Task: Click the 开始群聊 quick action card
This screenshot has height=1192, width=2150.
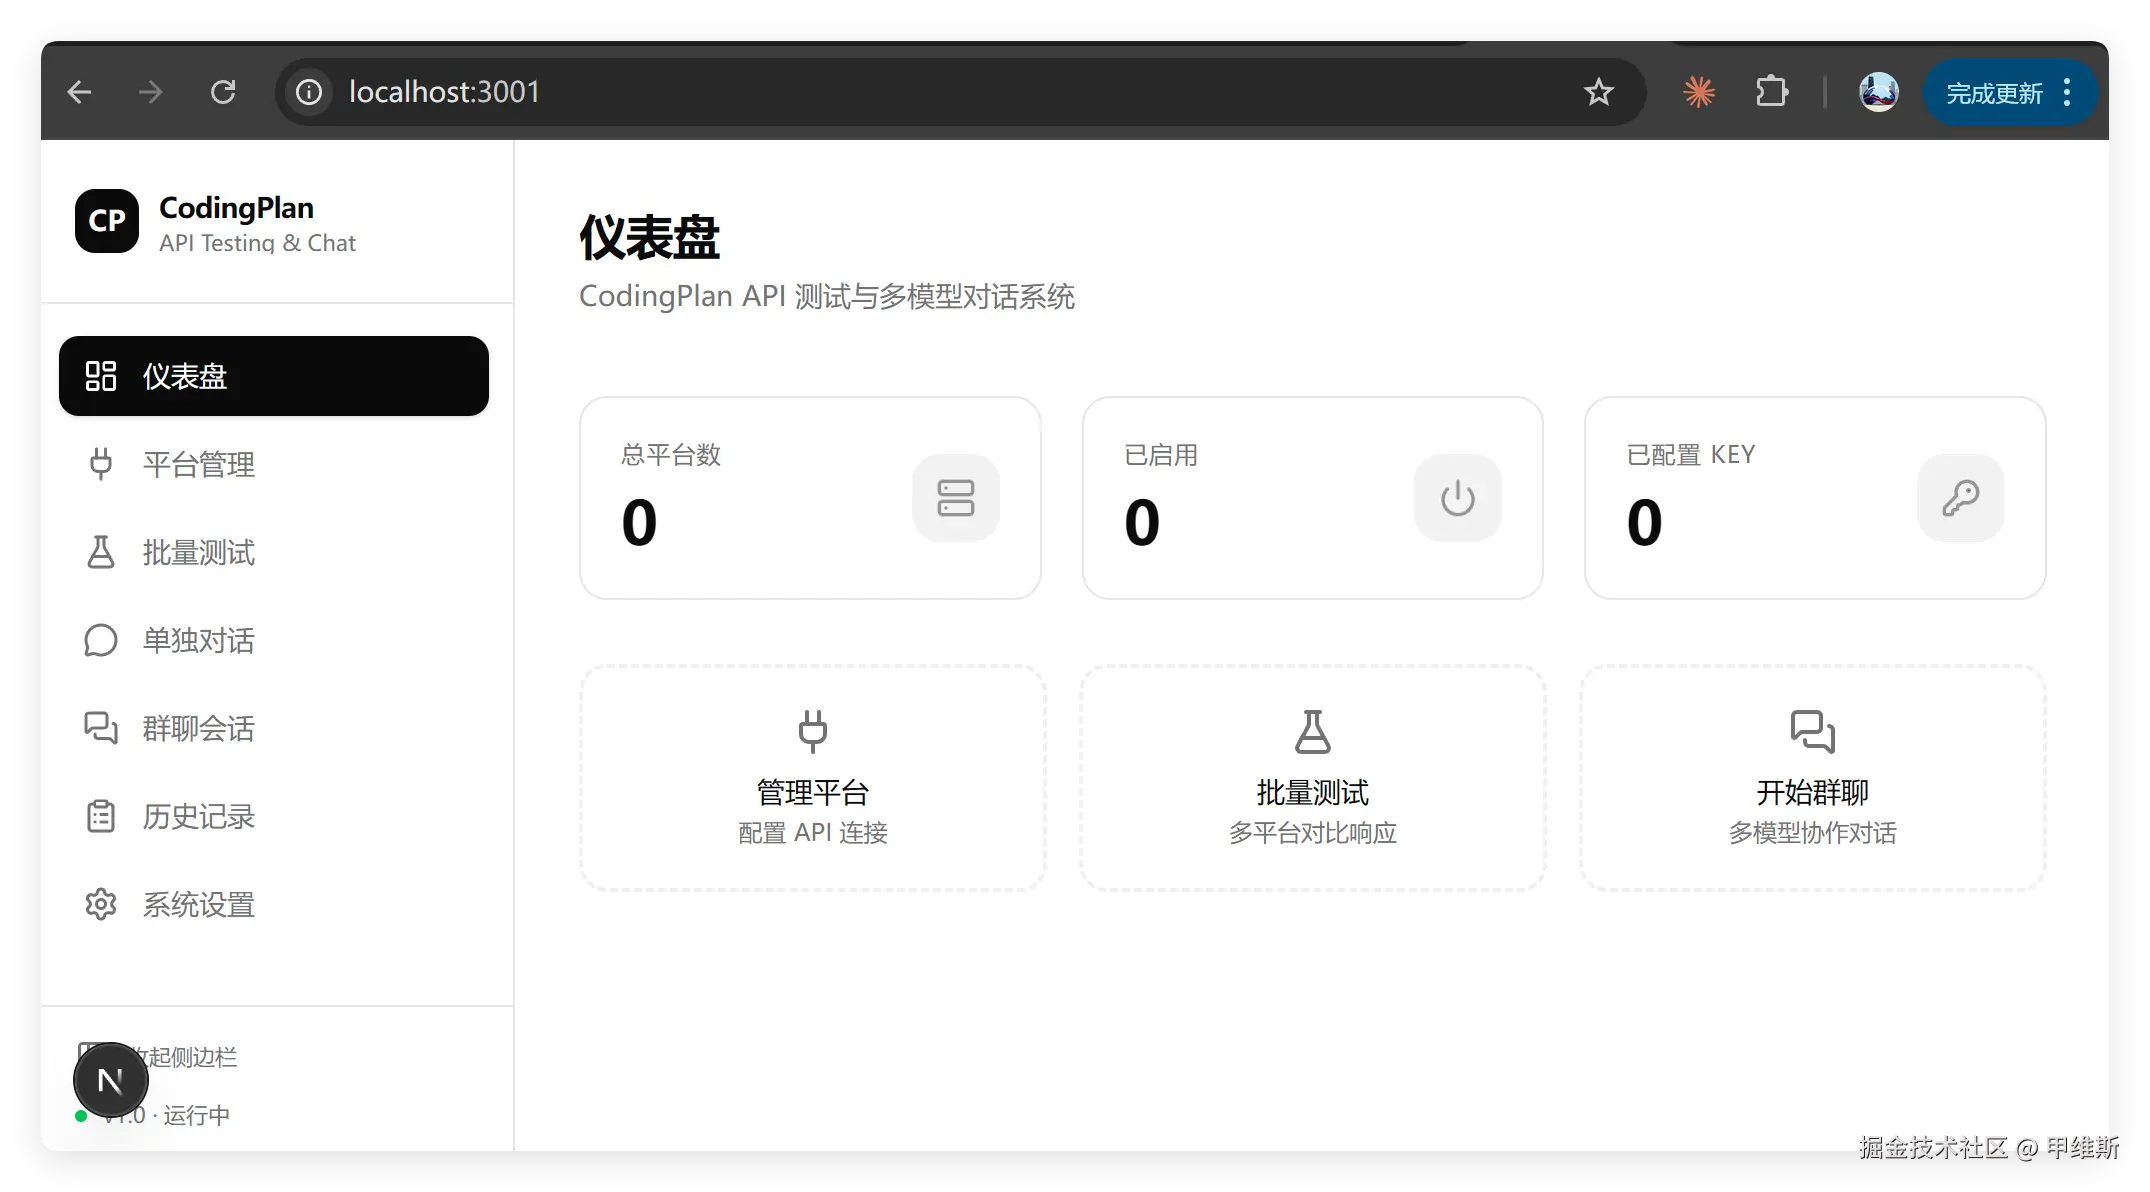Action: [x=1812, y=778]
